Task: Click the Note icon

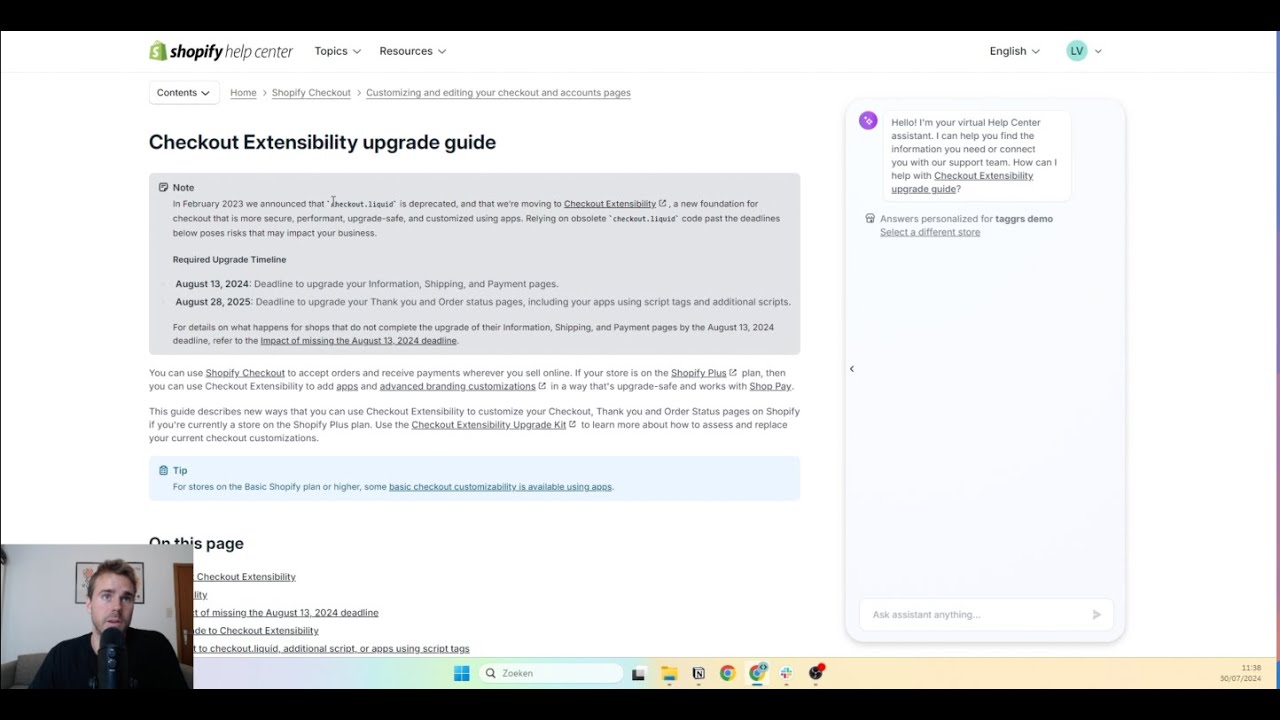Action: pos(163,187)
